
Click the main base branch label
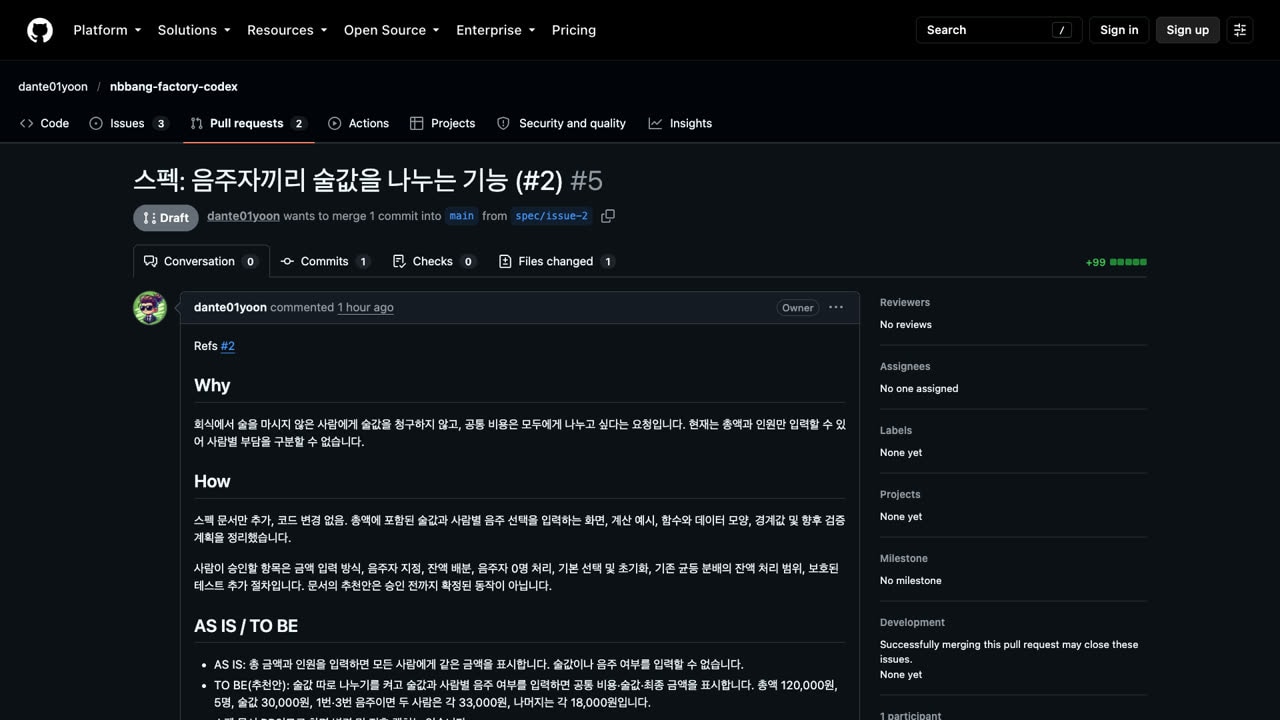pyautogui.click(x=462, y=216)
